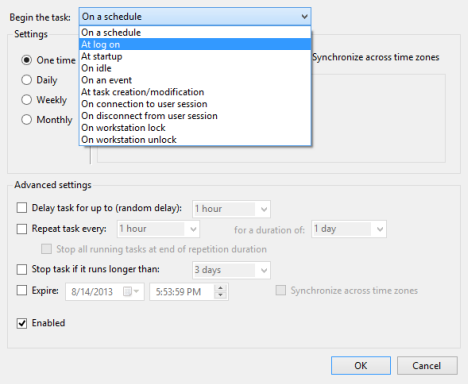Choose At startup trigger option
This screenshot has width=468, height=384.
coord(195,56)
